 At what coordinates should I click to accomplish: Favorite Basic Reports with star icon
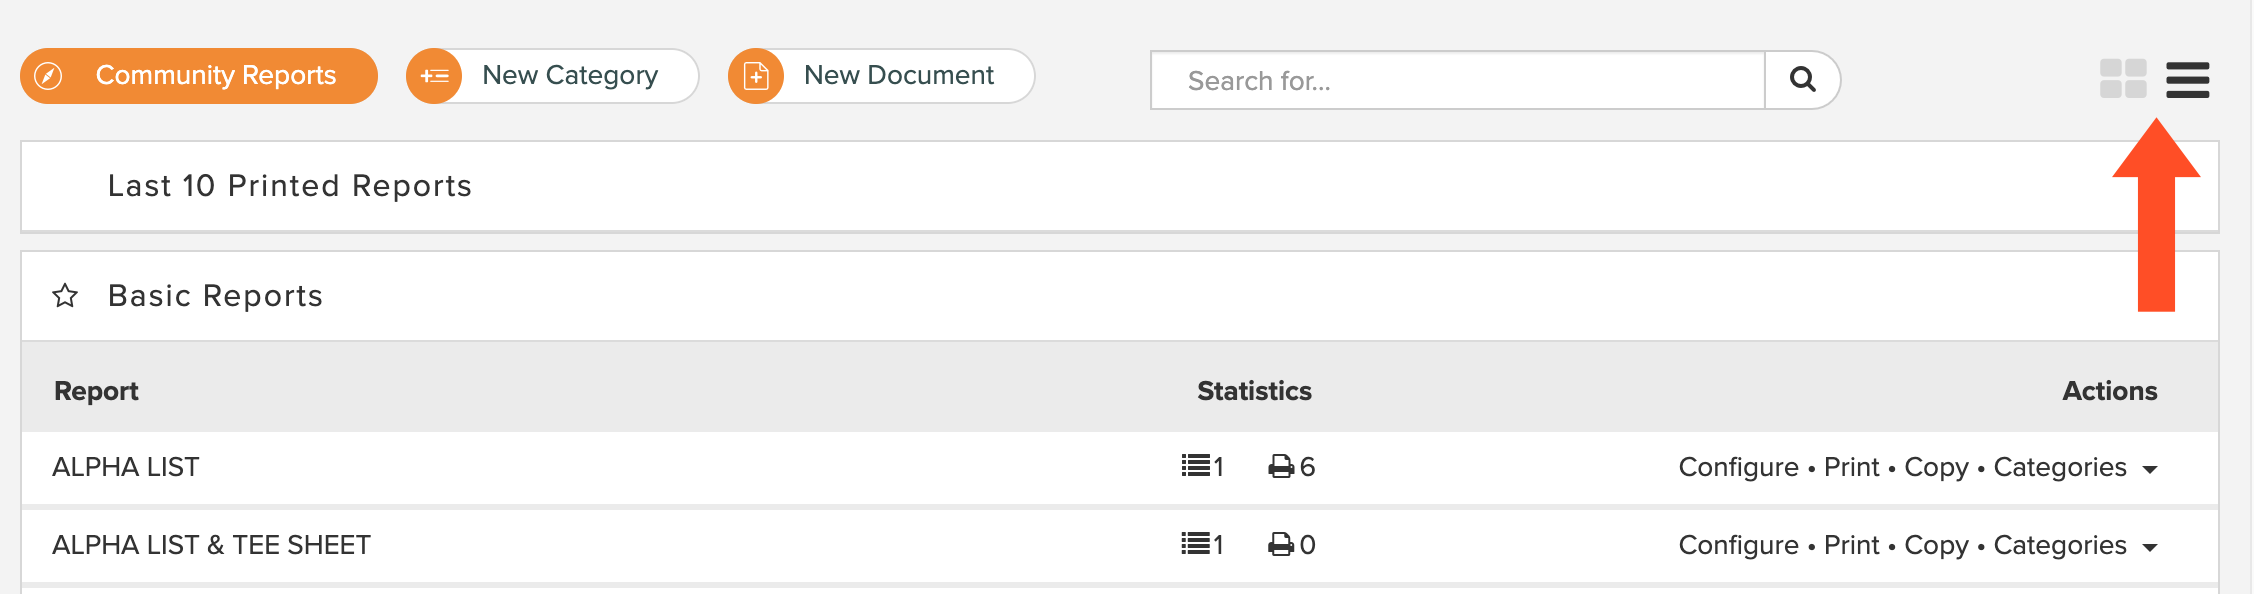(65, 295)
